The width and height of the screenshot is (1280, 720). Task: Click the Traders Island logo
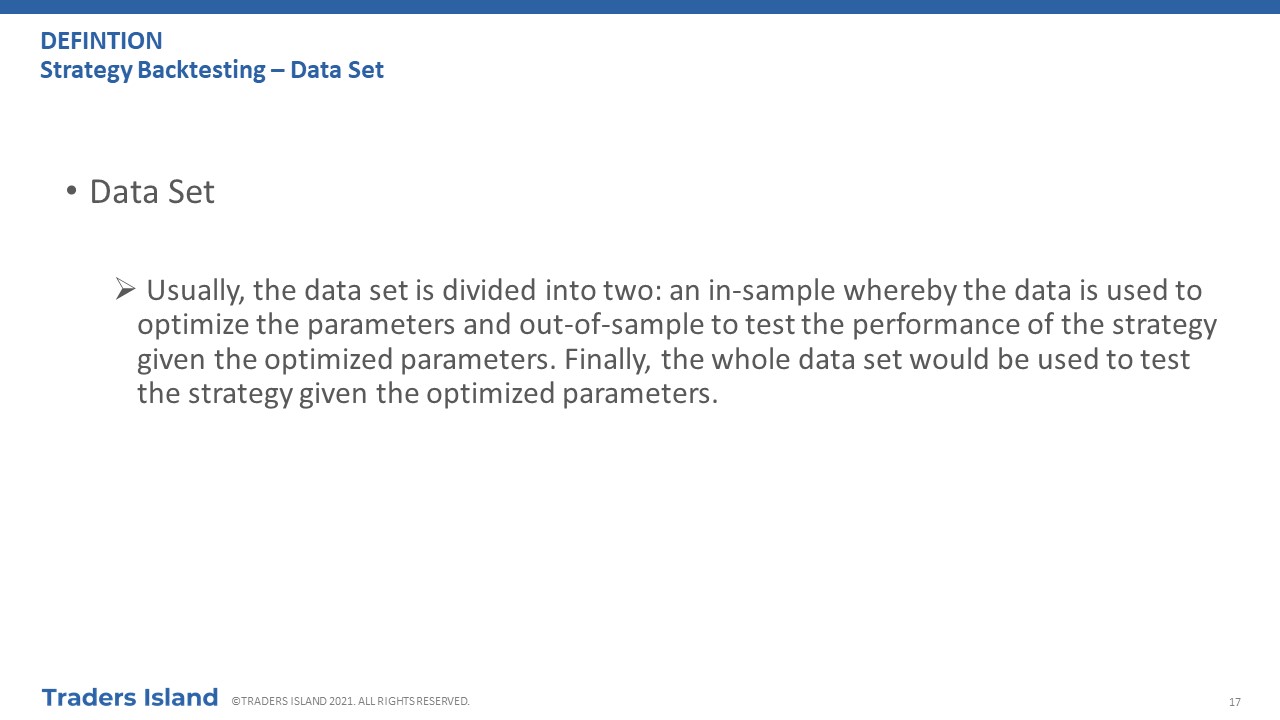(x=130, y=698)
